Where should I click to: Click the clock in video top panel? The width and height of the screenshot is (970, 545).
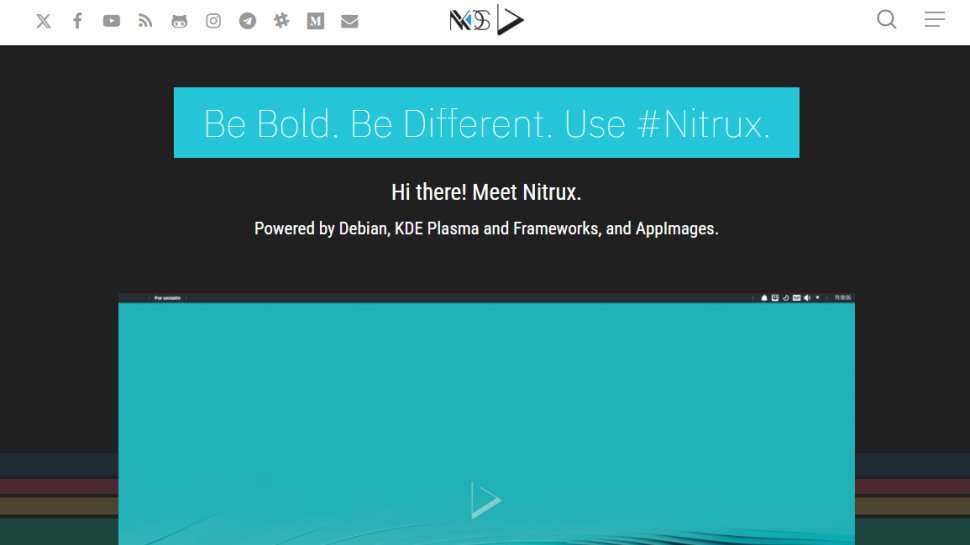tap(843, 298)
